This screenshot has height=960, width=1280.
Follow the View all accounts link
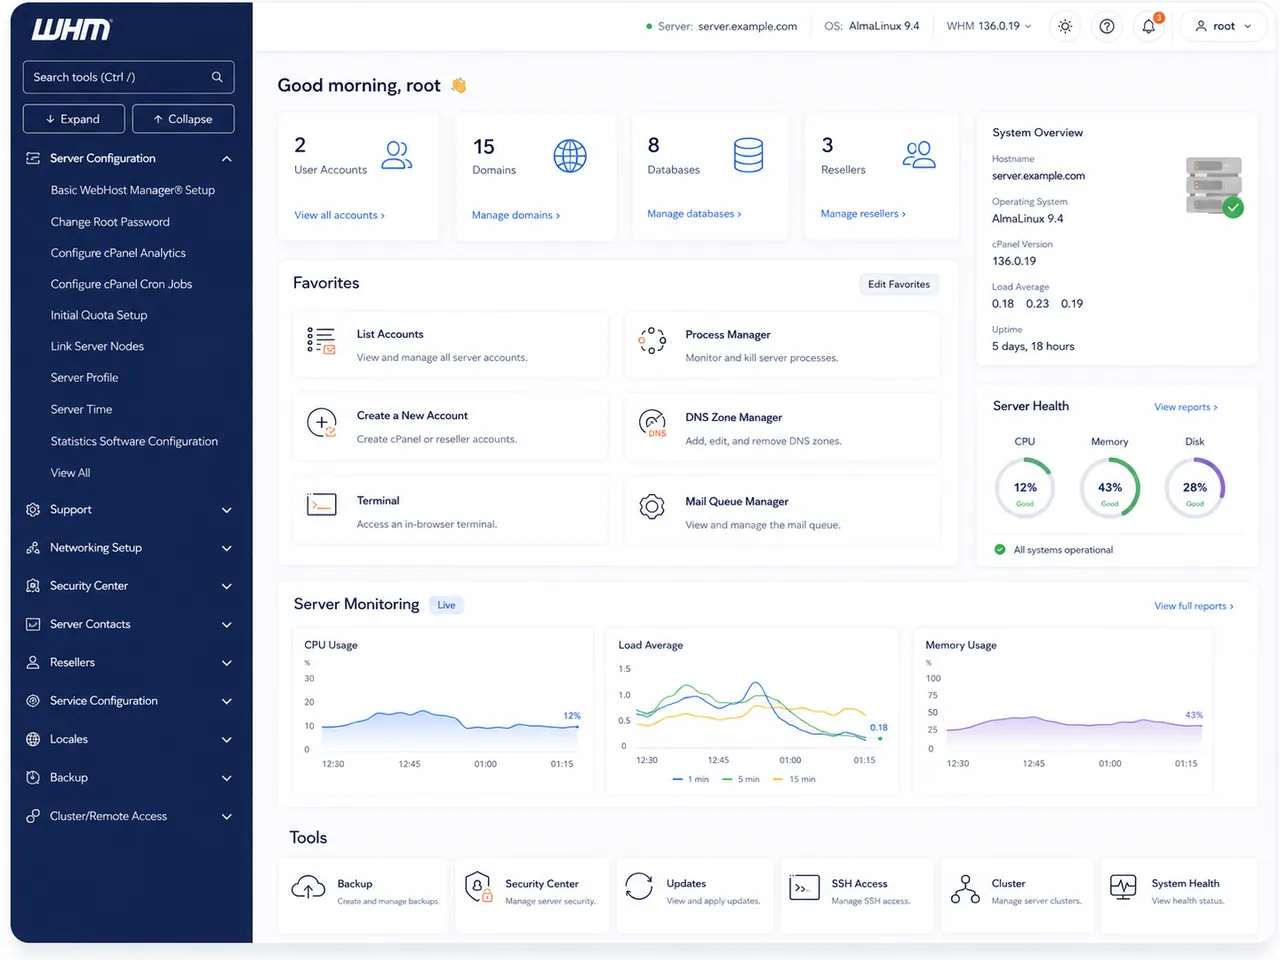tap(339, 215)
